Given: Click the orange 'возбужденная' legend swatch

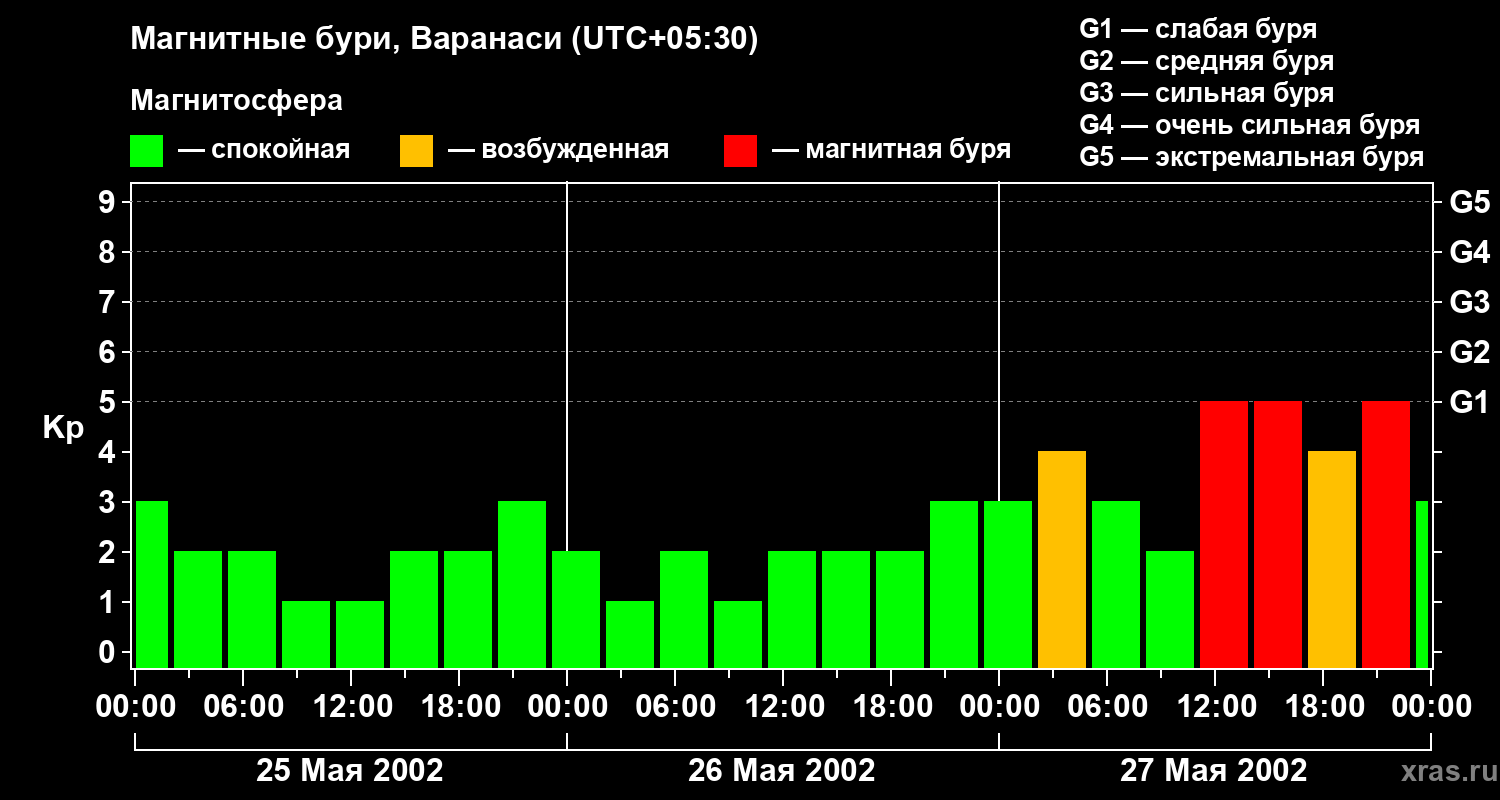Looking at the screenshot, I should [x=416, y=151].
